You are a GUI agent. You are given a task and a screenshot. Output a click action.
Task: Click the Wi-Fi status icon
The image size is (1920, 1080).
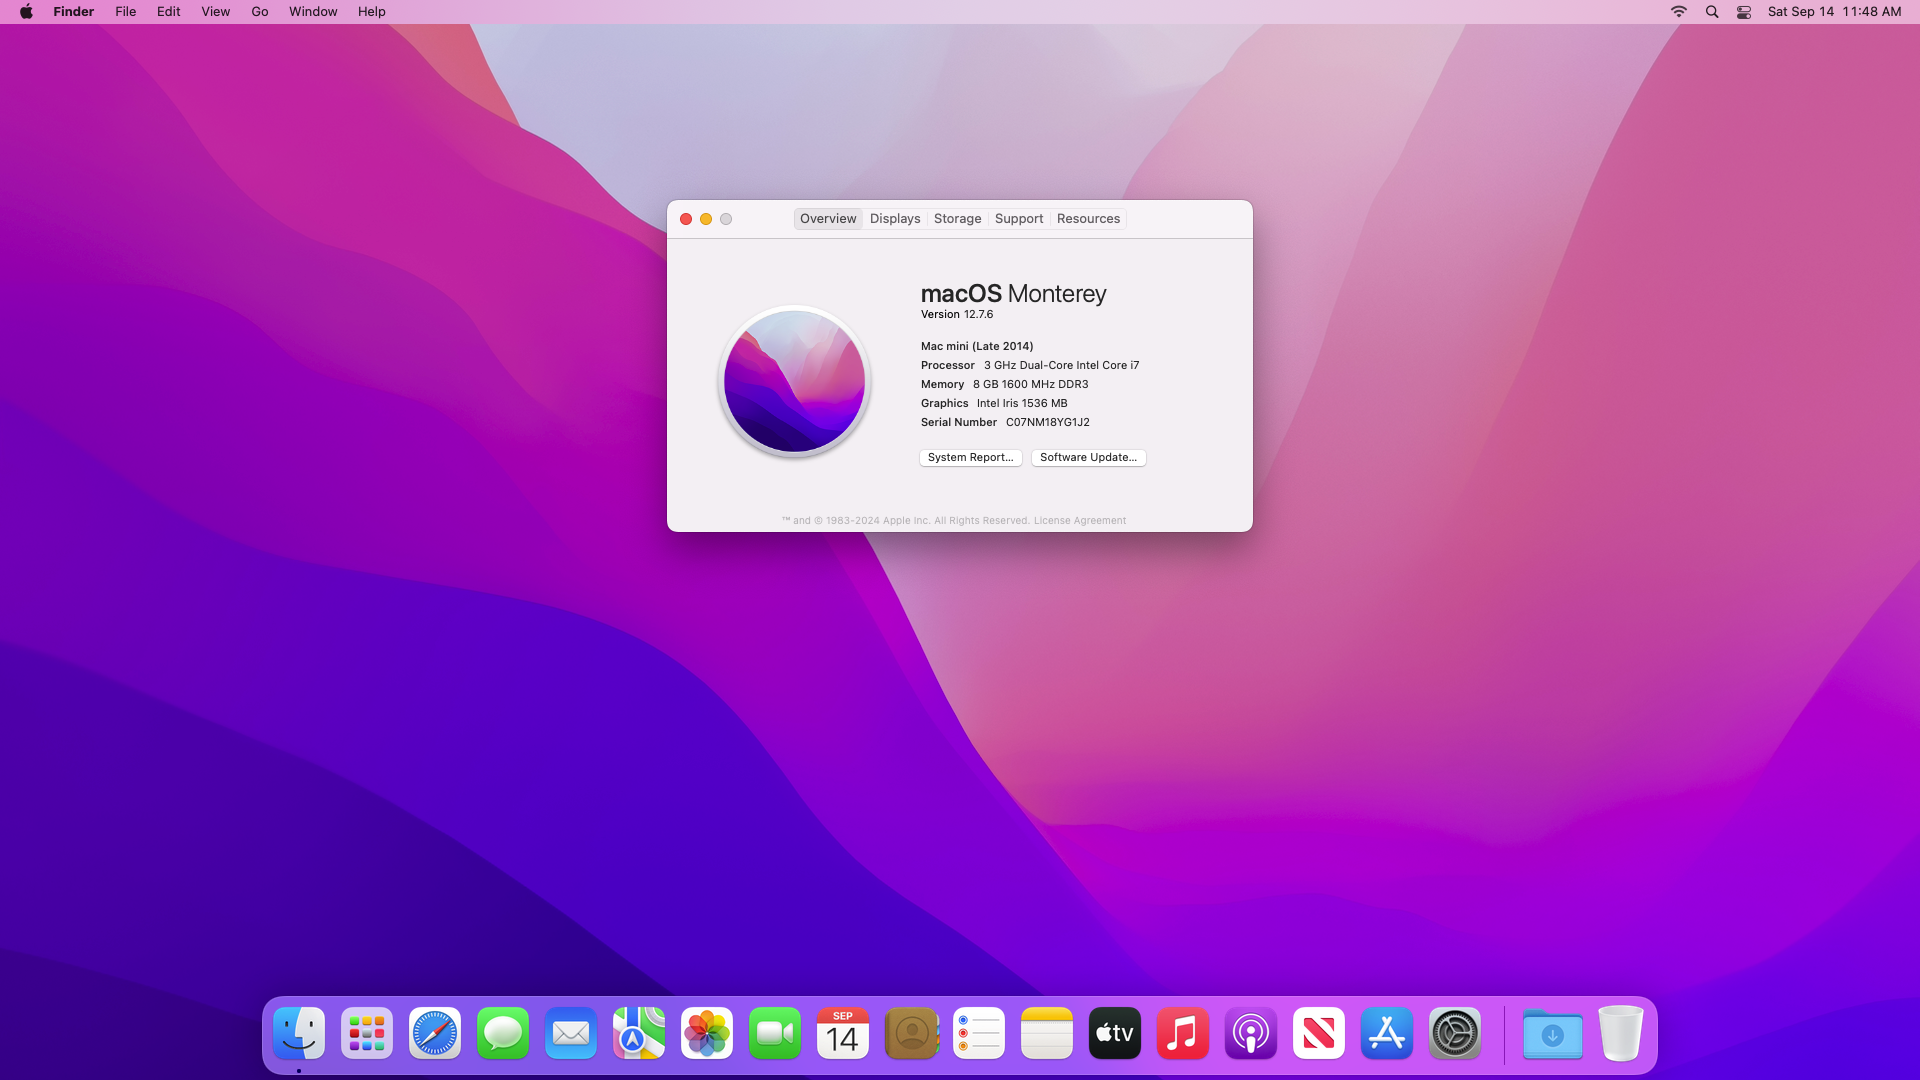[x=1679, y=12]
